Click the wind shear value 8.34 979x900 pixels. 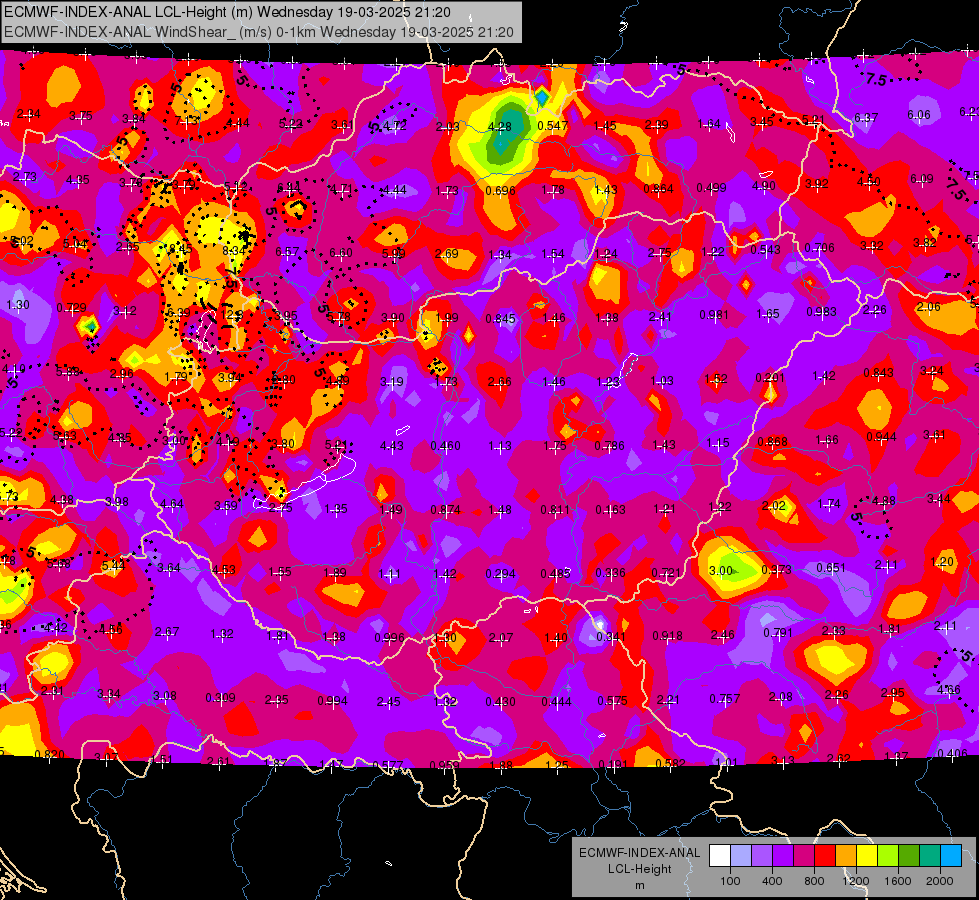tap(234, 250)
